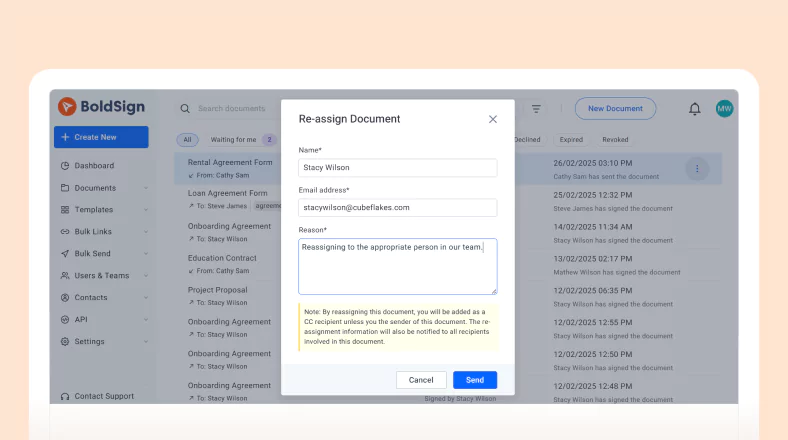Click the New Document button

[615, 108]
